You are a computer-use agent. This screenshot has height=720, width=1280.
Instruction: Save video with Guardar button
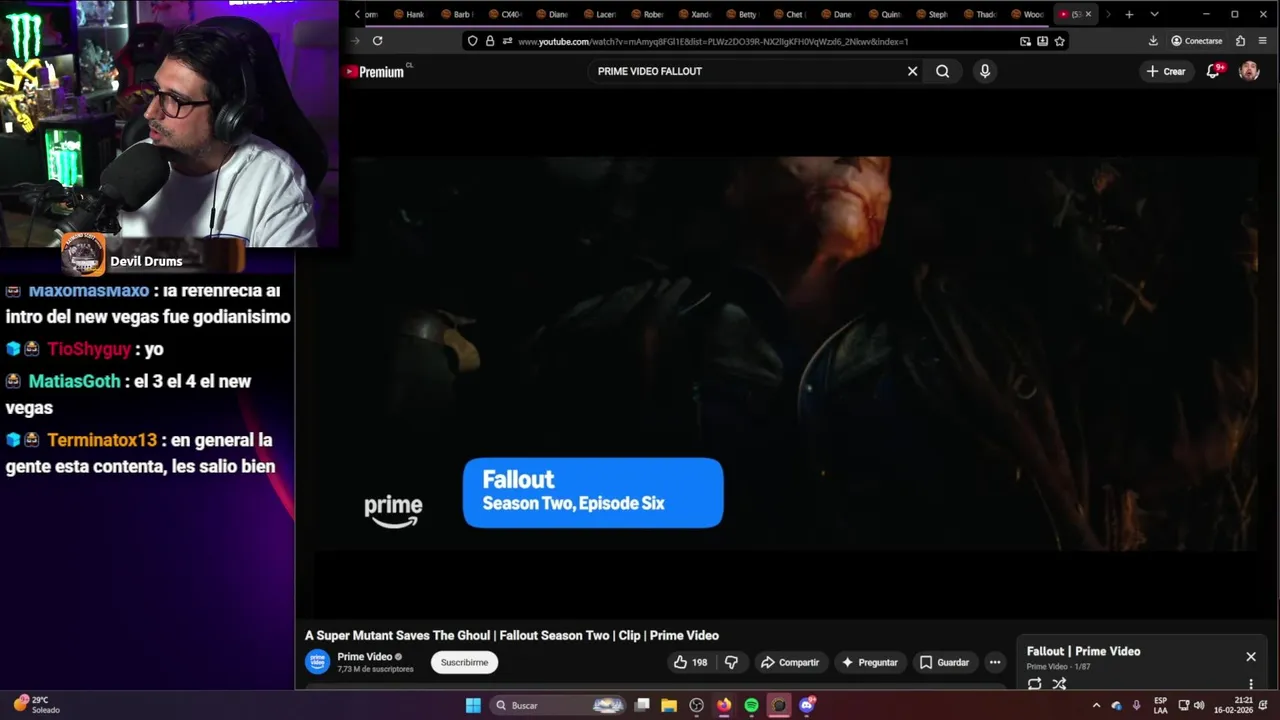click(945, 662)
